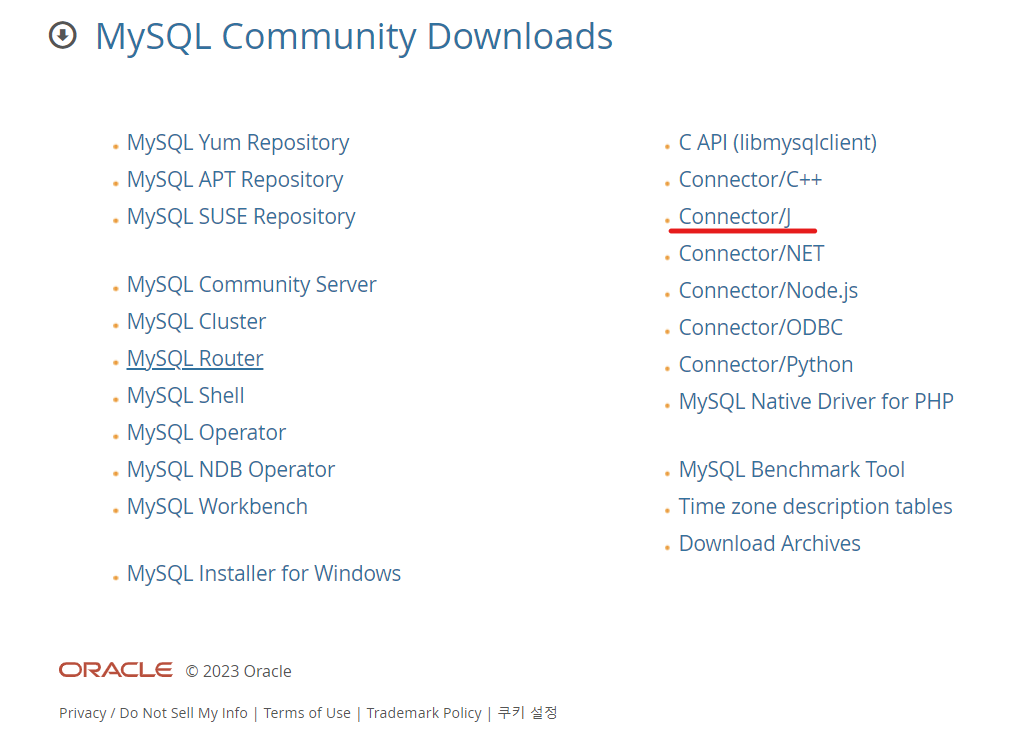Viewport: 1015px width, 735px height.
Task: Open MySQL Cluster link
Action: tap(196, 321)
